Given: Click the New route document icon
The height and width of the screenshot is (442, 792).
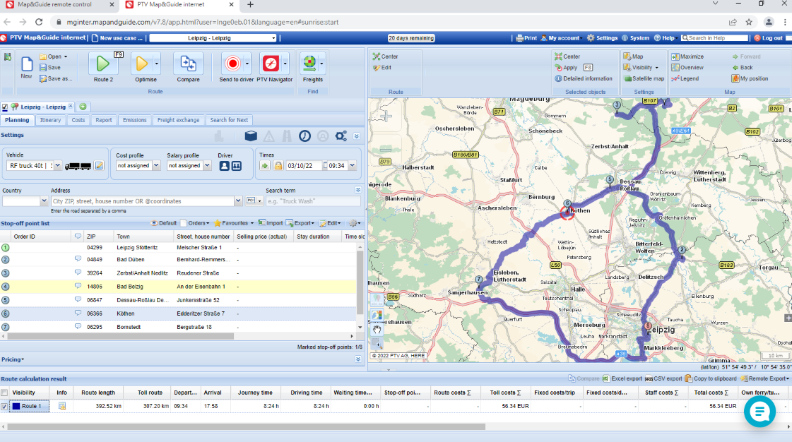Looking at the screenshot, I should coord(27,63).
